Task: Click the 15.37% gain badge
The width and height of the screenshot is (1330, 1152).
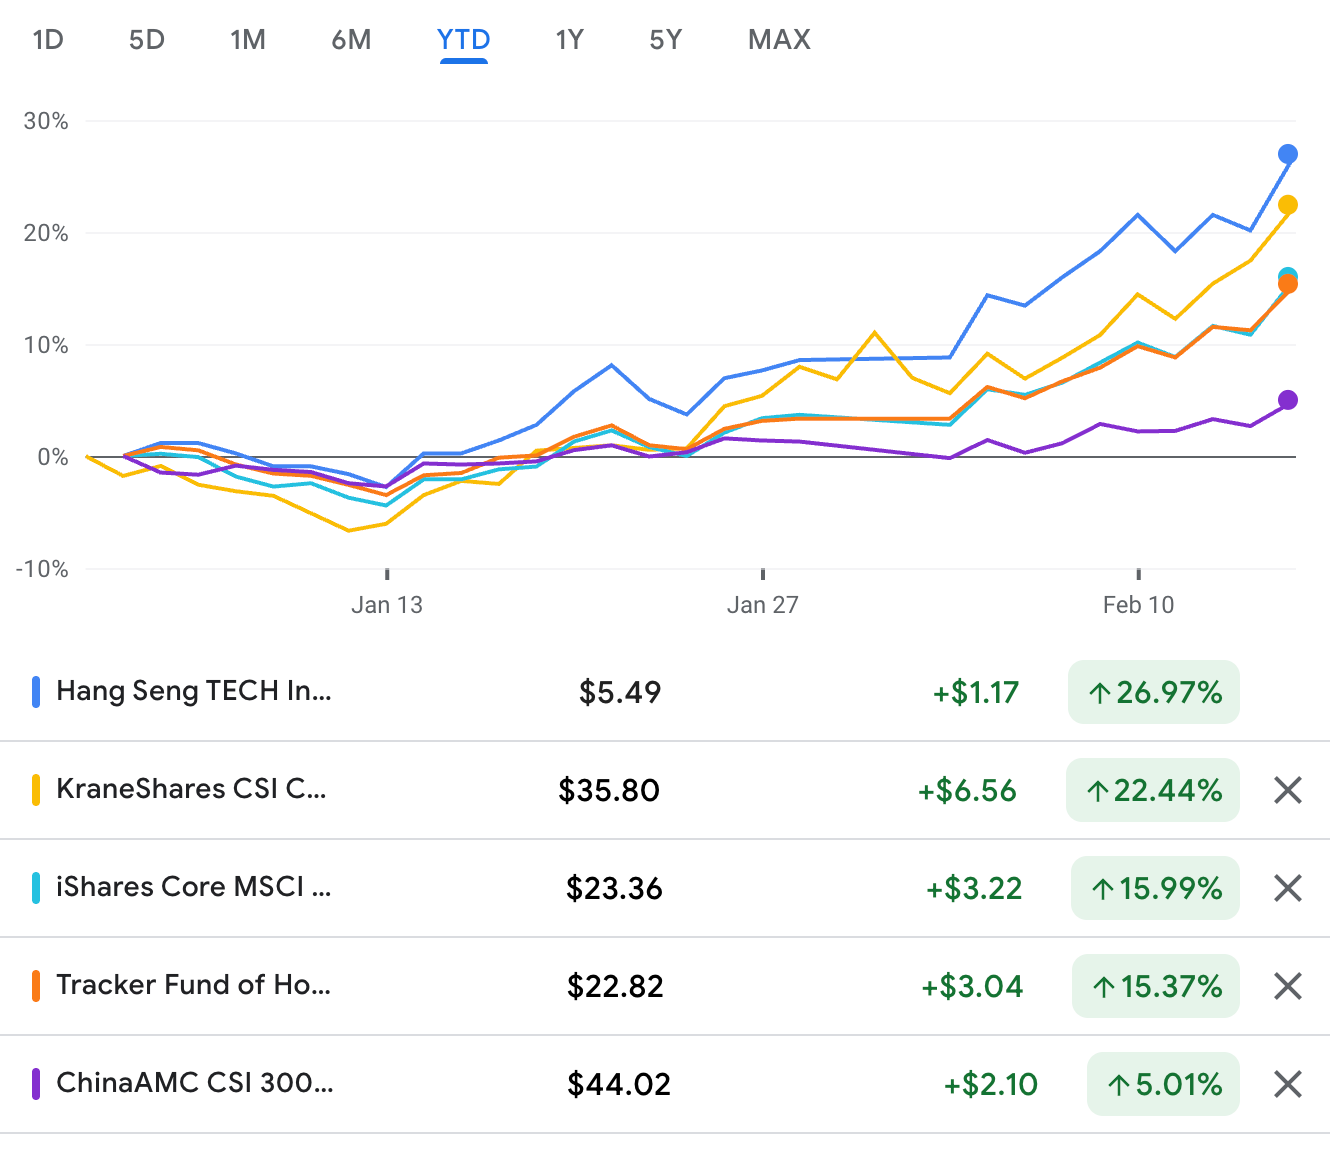Action: tap(1156, 986)
